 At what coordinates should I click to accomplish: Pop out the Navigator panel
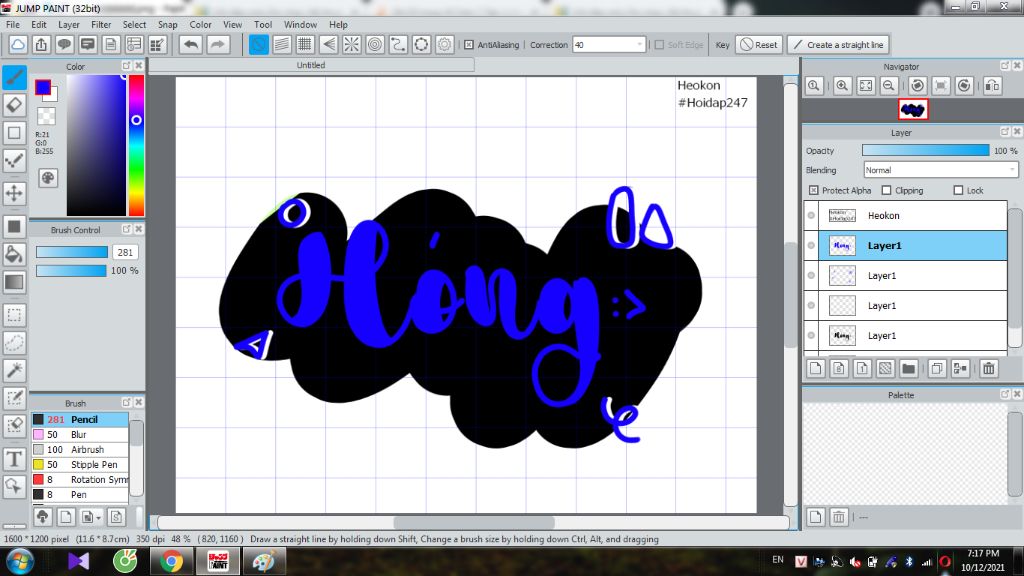pyautogui.click(x=1004, y=66)
